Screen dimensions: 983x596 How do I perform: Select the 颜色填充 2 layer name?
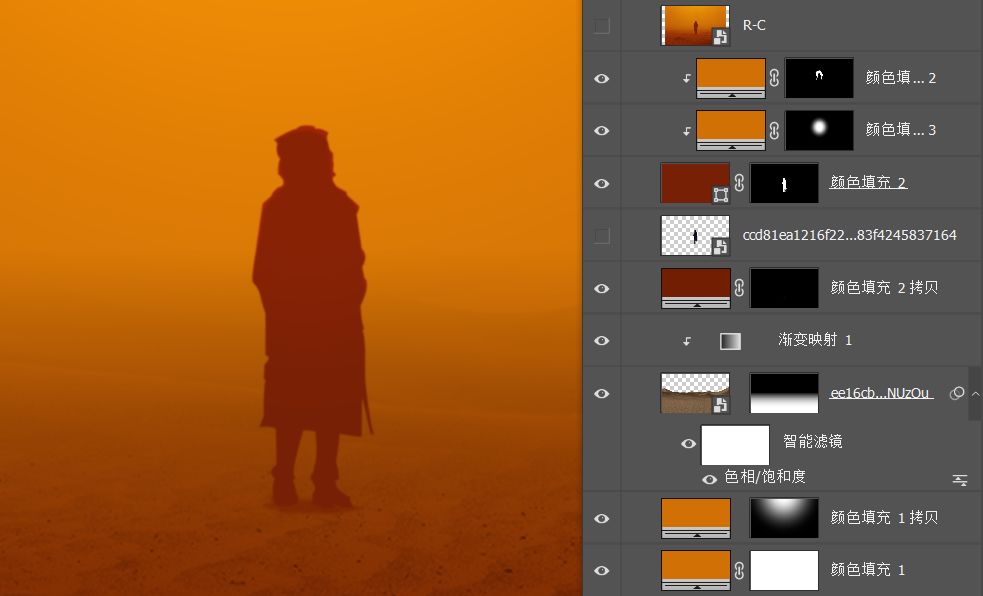tap(868, 182)
